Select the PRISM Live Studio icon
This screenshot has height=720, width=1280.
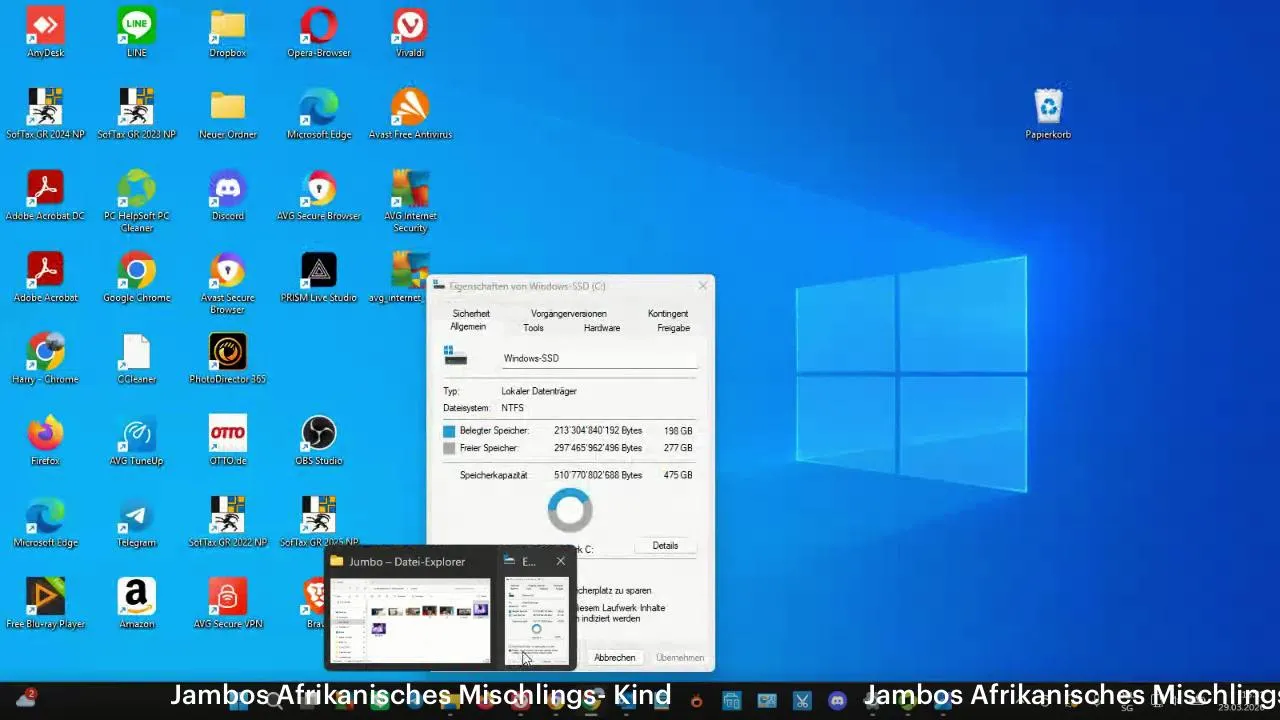[x=319, y=277]
